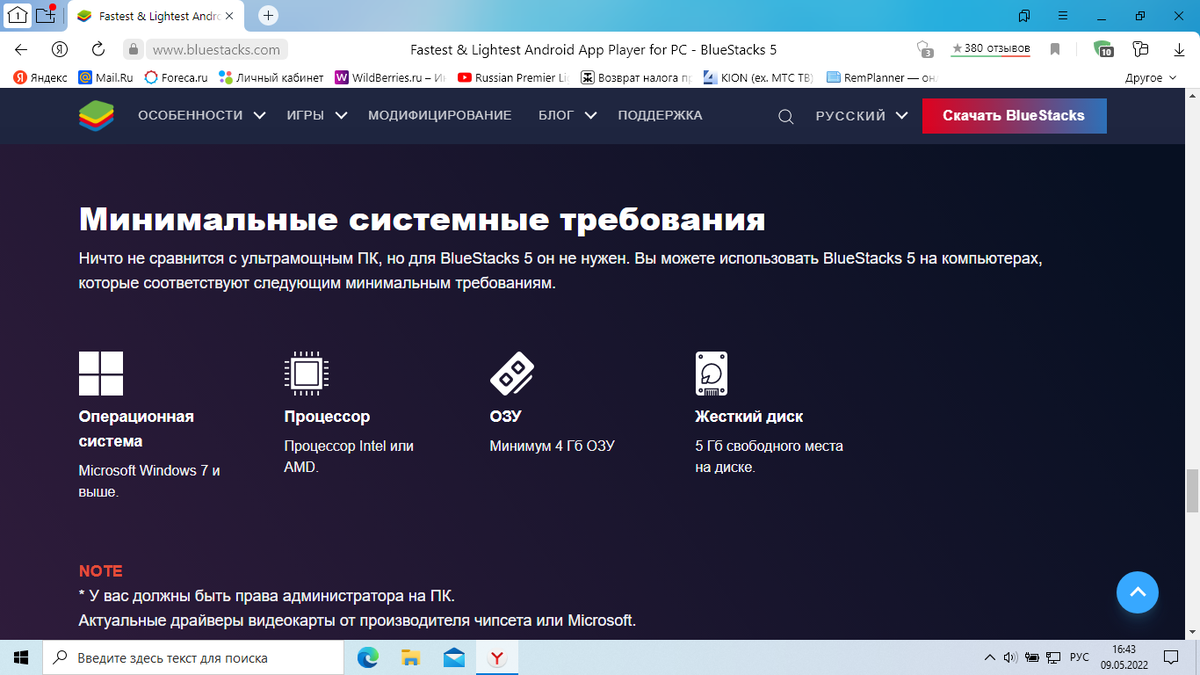The image size is (1200, 675).
Task: Click the www.bluestacks.com address field
Action: tap(217, 49)
